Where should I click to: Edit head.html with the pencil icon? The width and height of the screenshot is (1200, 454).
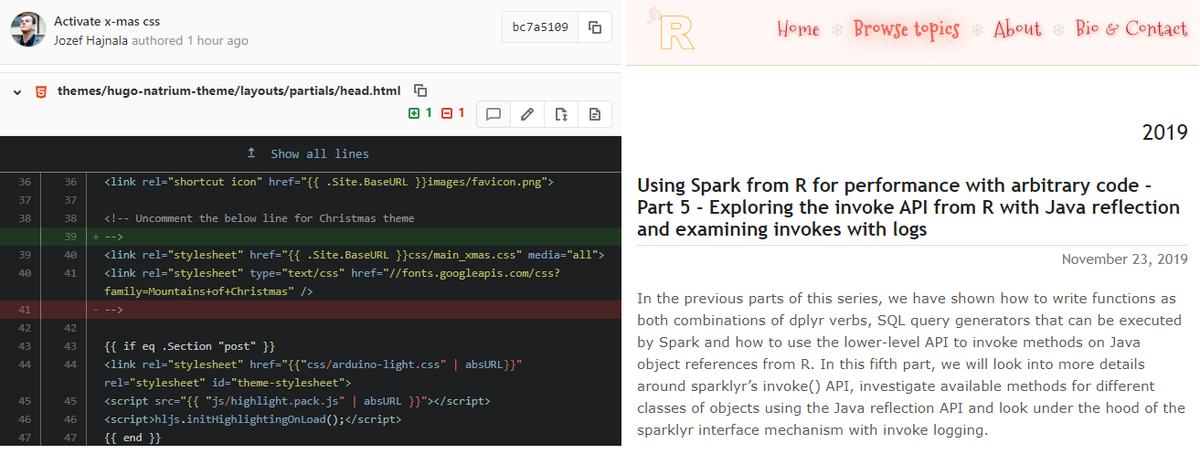[x=527, y=114]
